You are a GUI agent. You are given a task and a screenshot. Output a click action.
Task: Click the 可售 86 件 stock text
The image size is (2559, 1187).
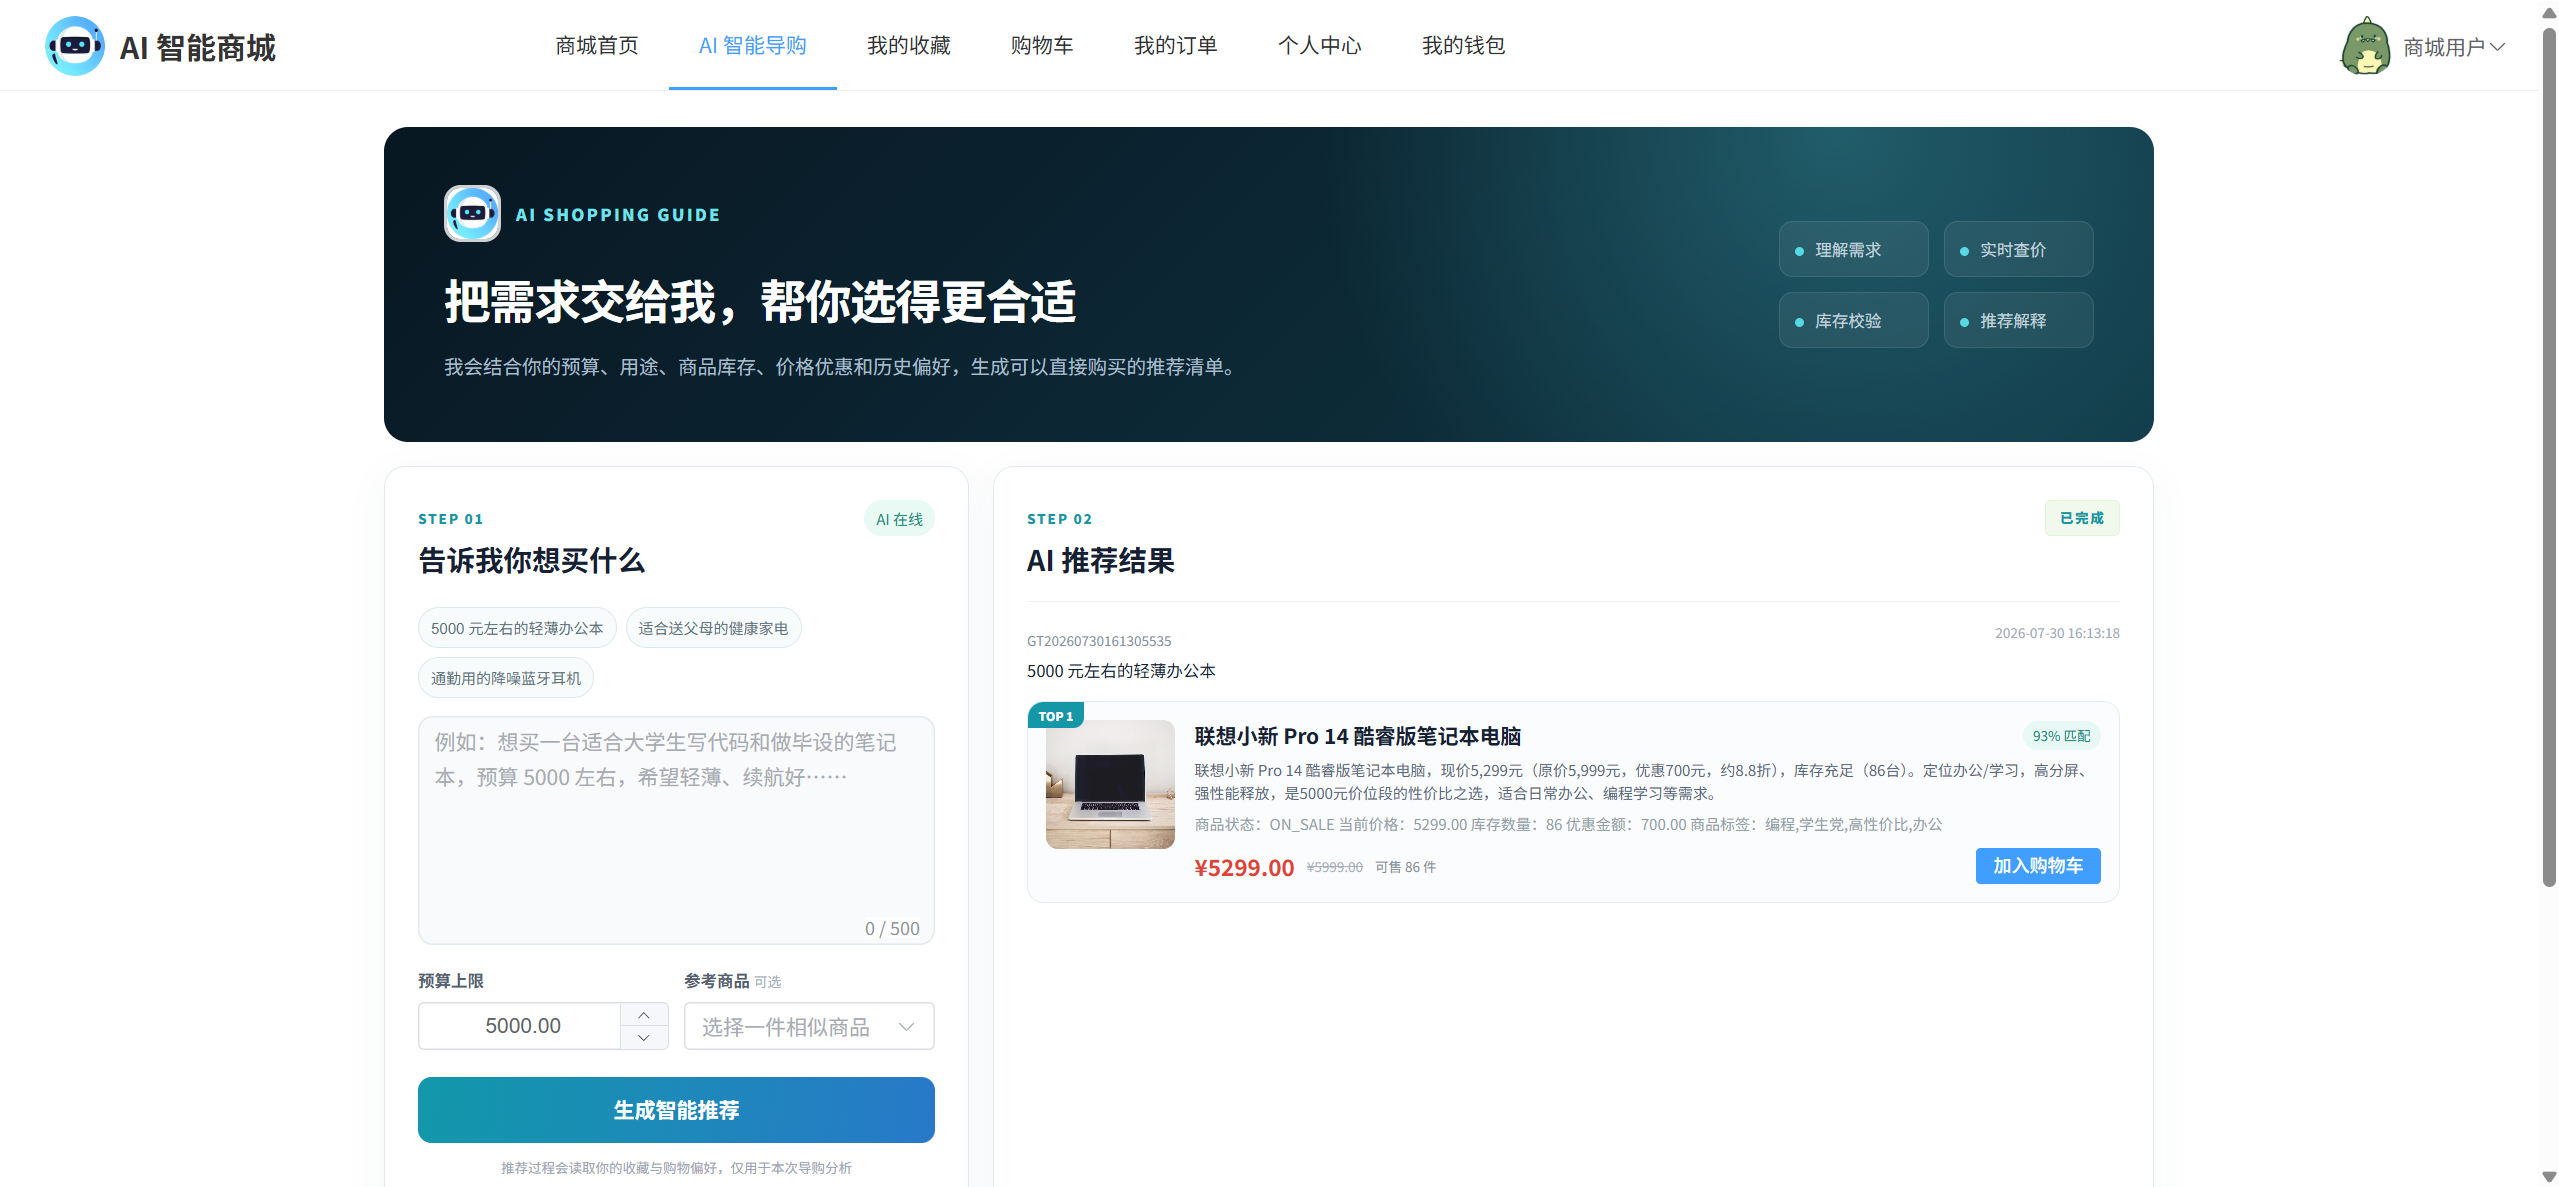[x=1405, y=867]
